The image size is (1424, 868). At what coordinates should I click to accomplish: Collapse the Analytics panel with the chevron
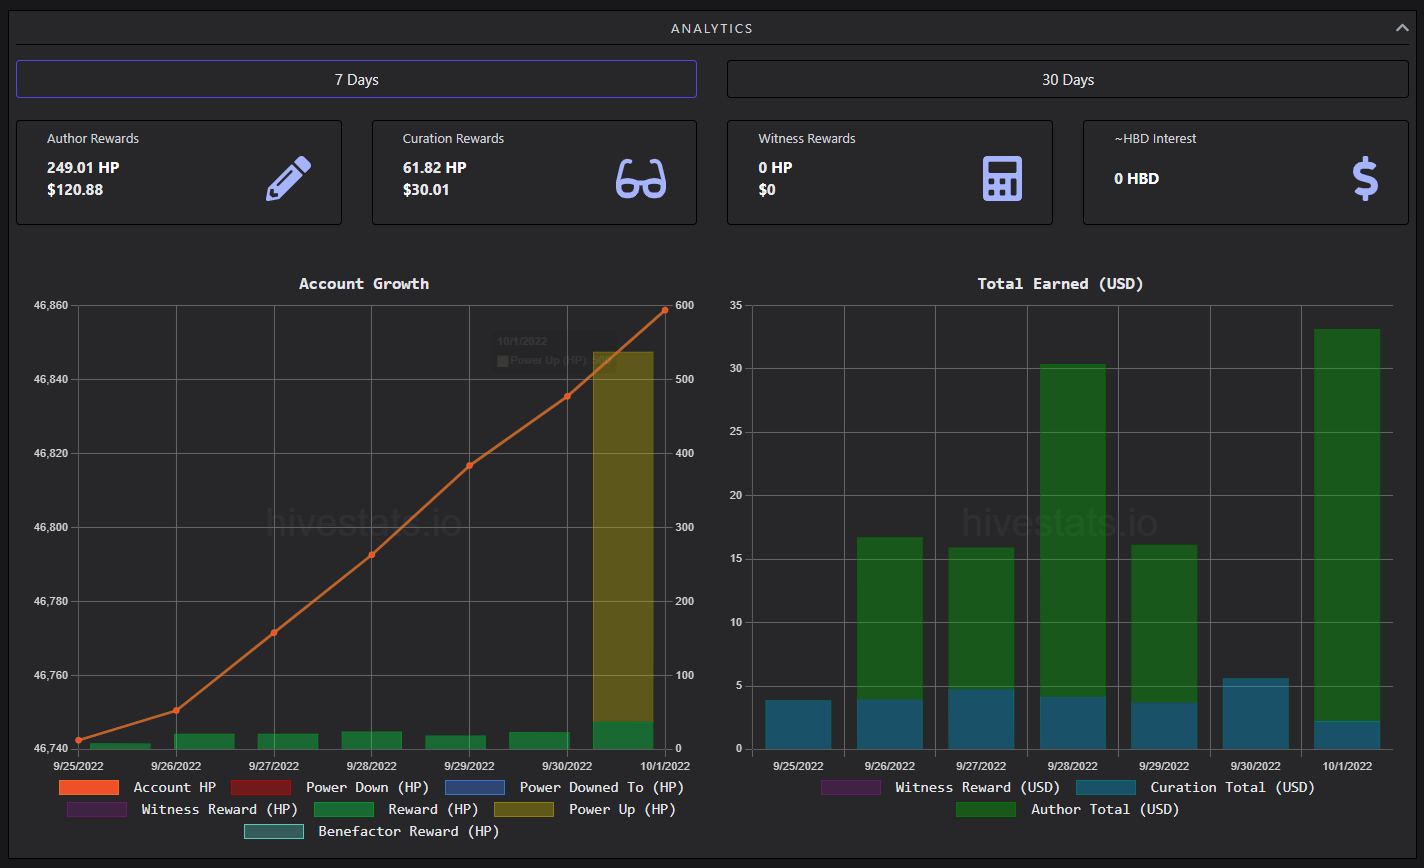[x=1402, y=28]
